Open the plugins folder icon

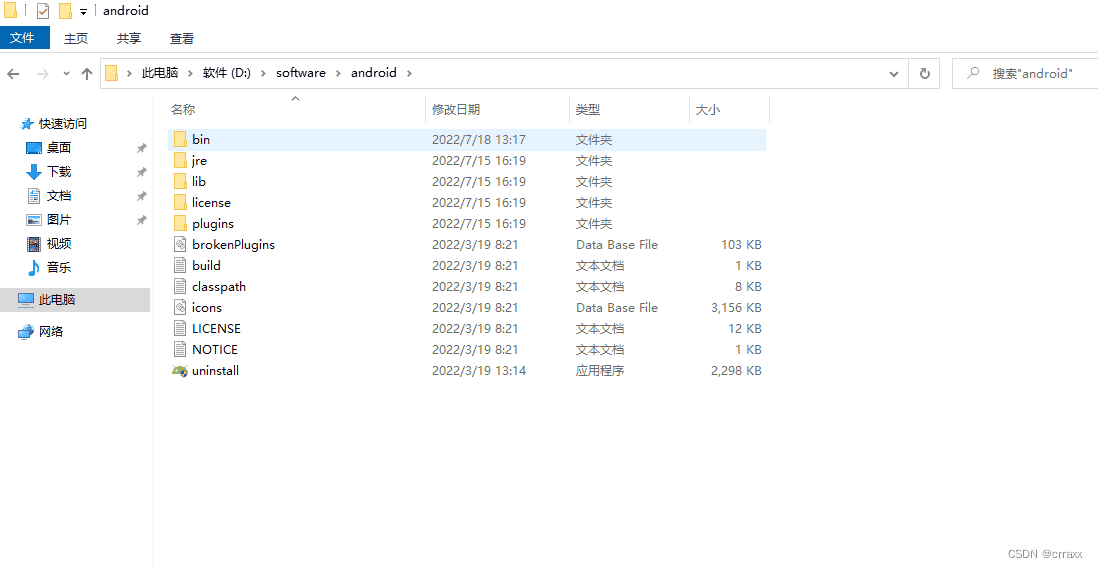click(x=180, y=223)
